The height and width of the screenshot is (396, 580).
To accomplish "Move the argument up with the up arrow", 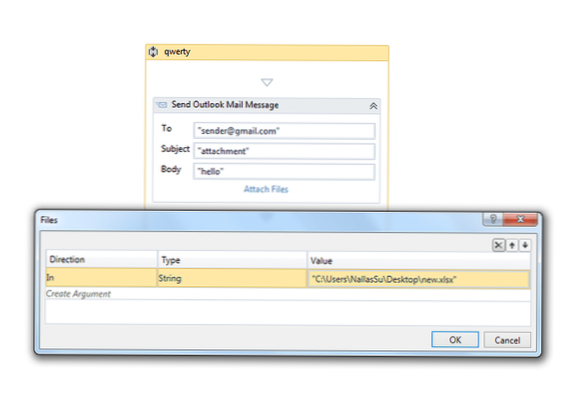I will [512, 245].
